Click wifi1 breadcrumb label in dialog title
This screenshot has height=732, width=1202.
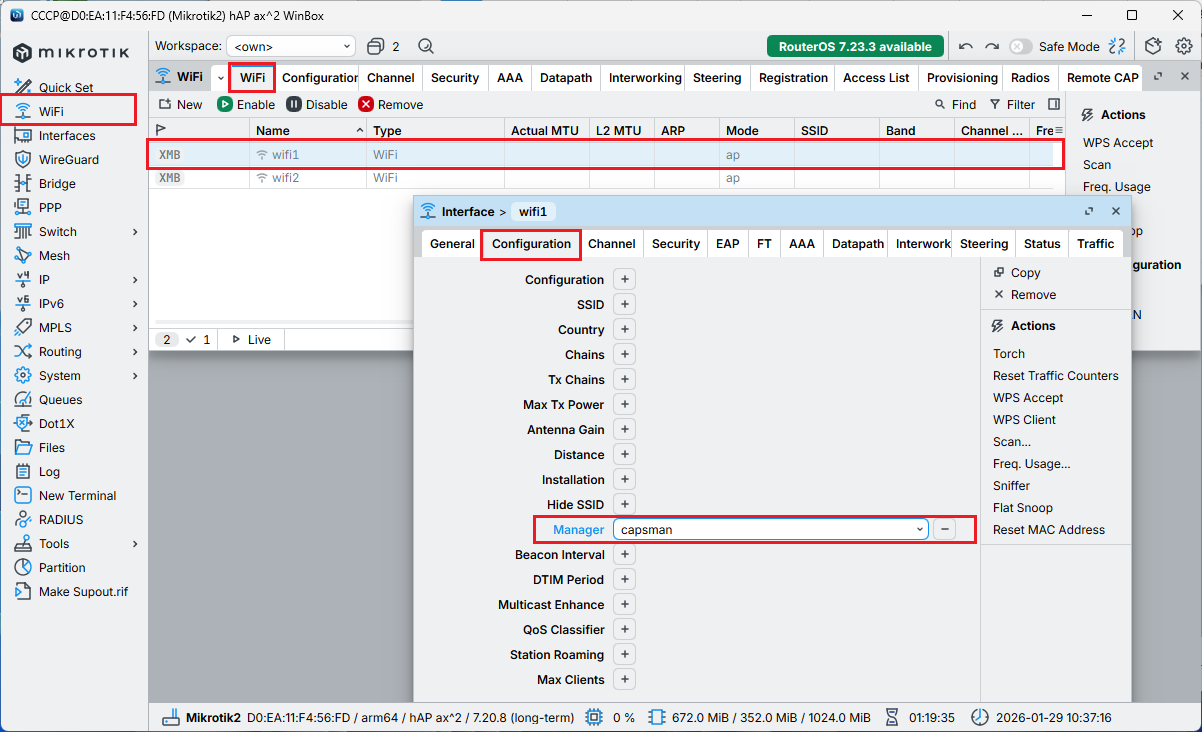coord(534,211)
